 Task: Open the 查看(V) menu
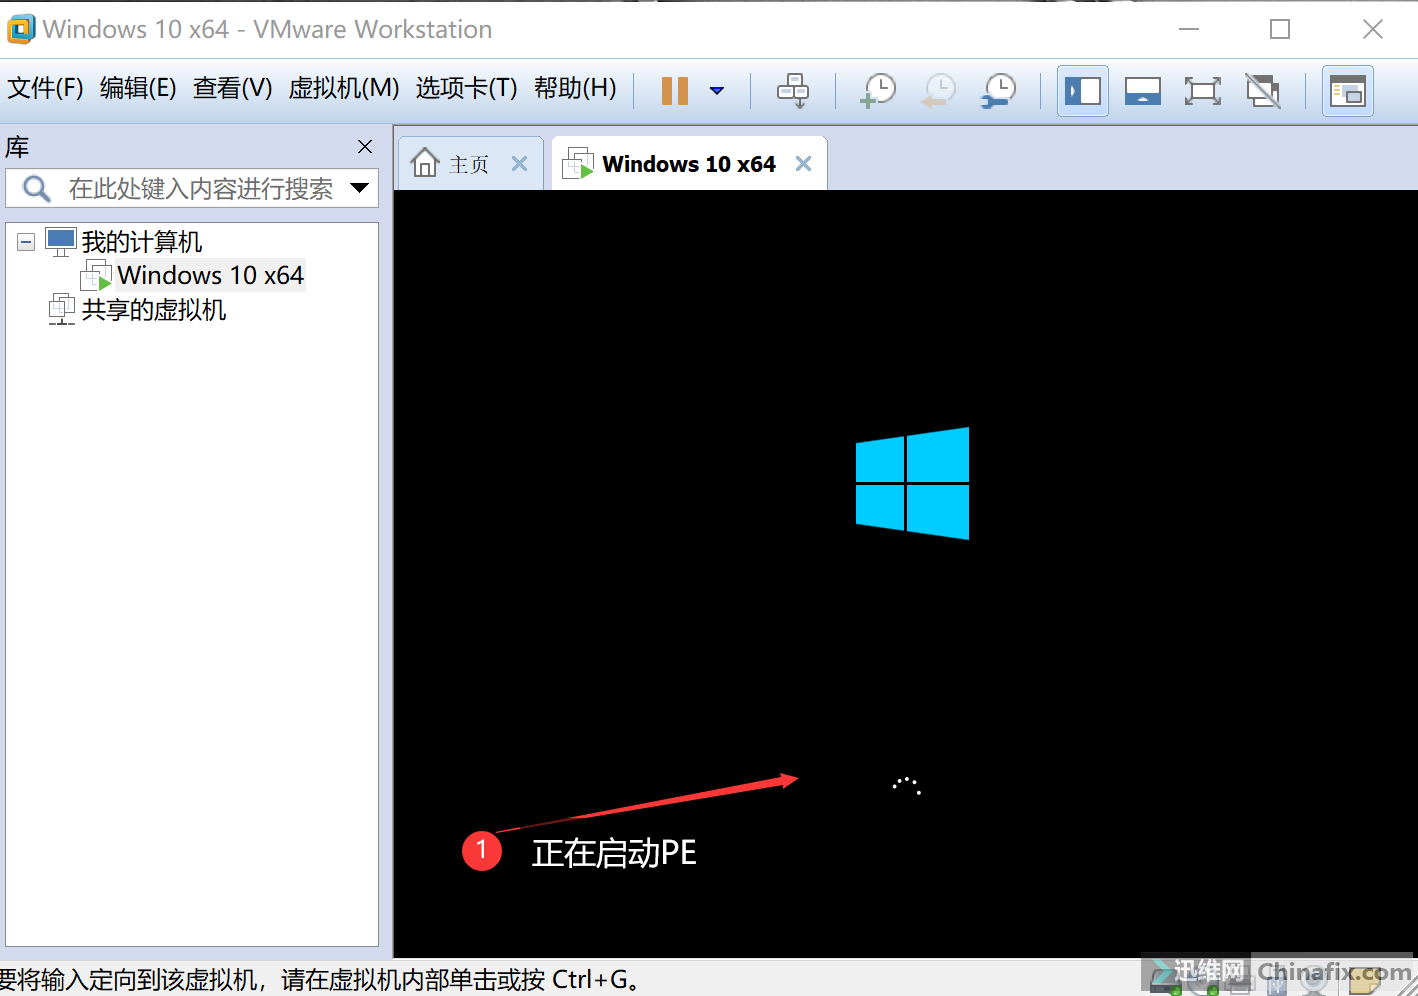tap(232, 88)
